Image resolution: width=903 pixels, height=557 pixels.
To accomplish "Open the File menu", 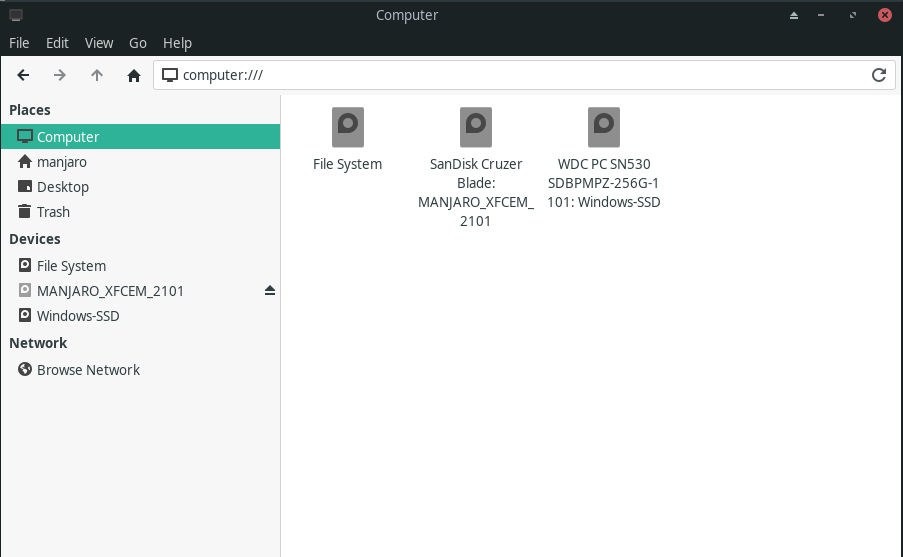I will (x=19, y=43).
